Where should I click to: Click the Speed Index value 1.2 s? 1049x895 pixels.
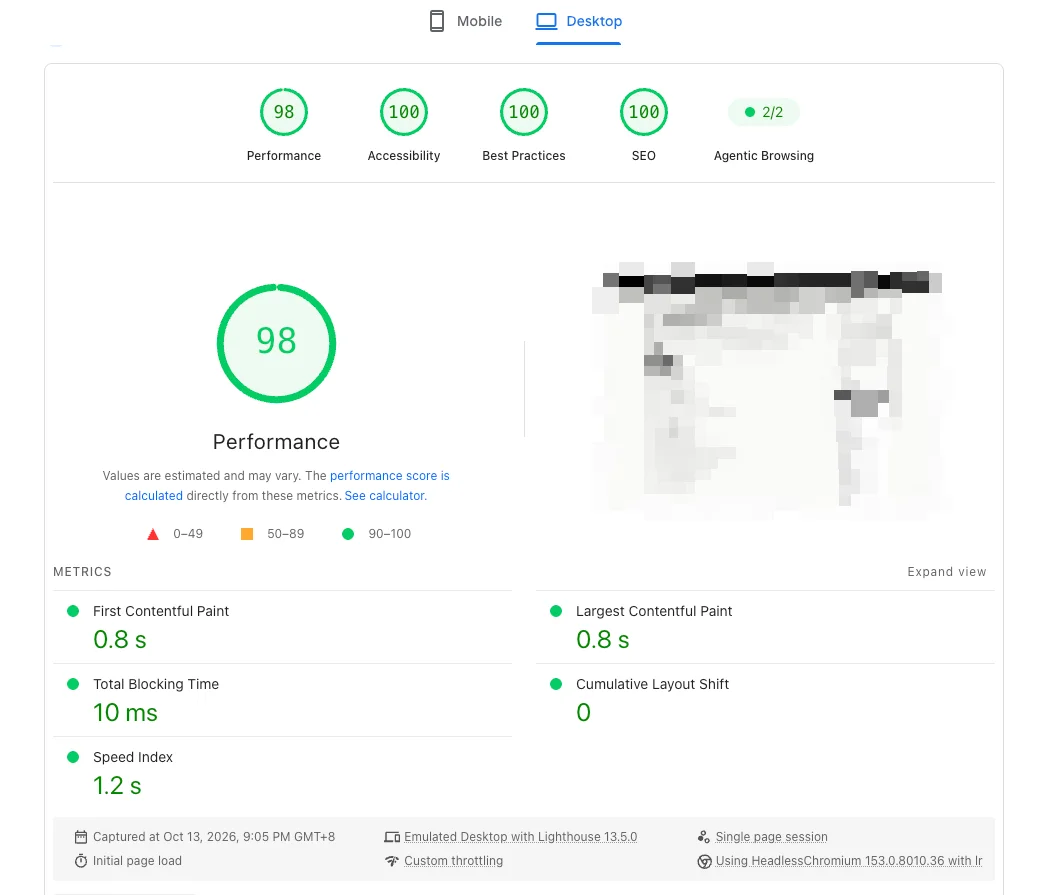coord(117,786)
